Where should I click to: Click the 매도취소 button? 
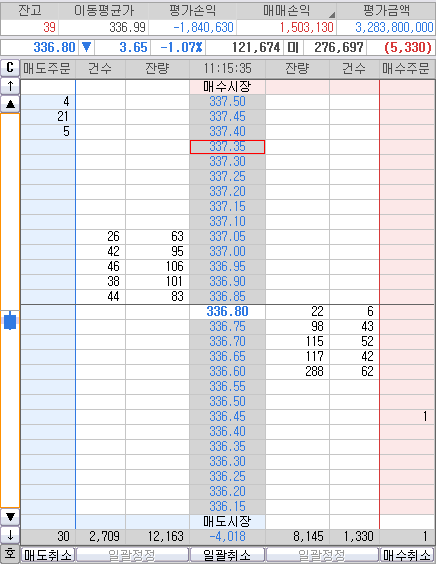pyautogui.click(x=48, y=555)
